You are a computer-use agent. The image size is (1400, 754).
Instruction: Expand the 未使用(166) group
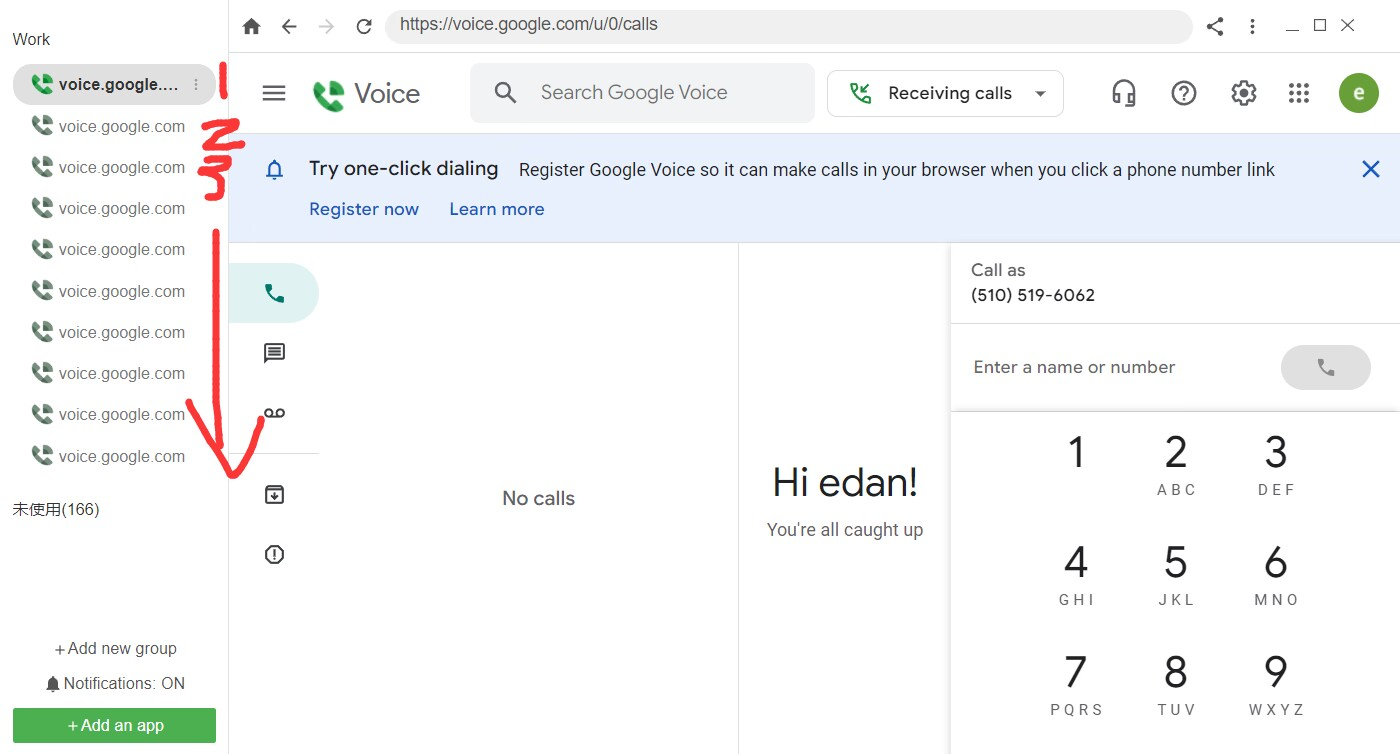[56, 509]
